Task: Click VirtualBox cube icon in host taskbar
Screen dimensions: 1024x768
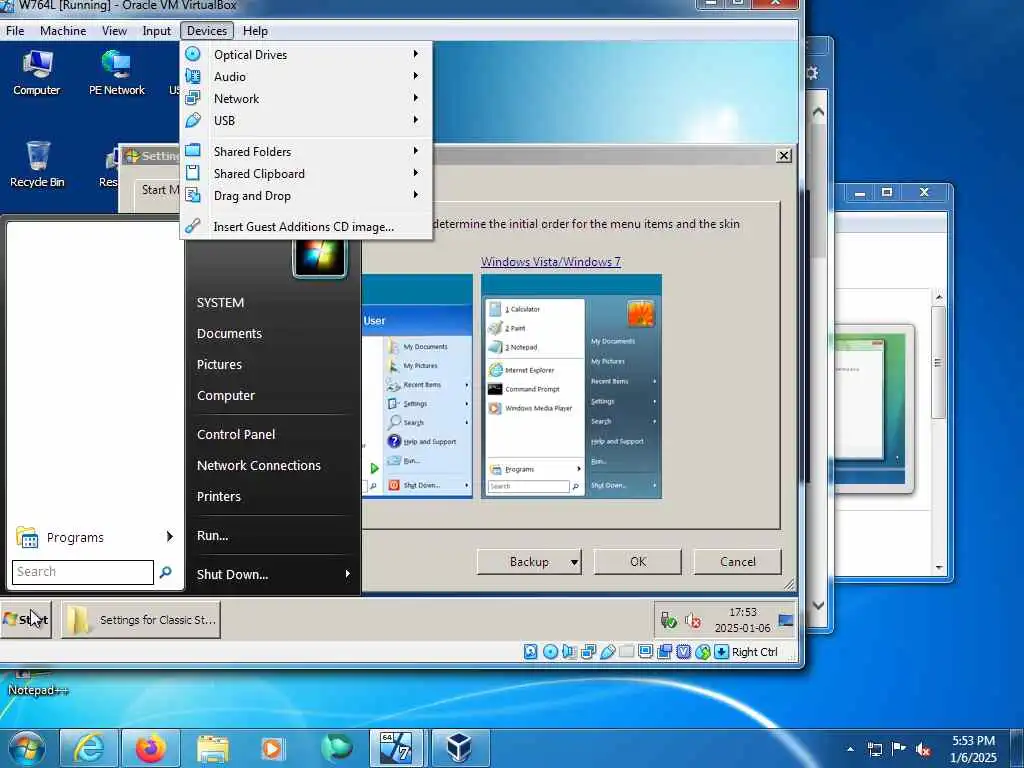Action: click(459, 748)
